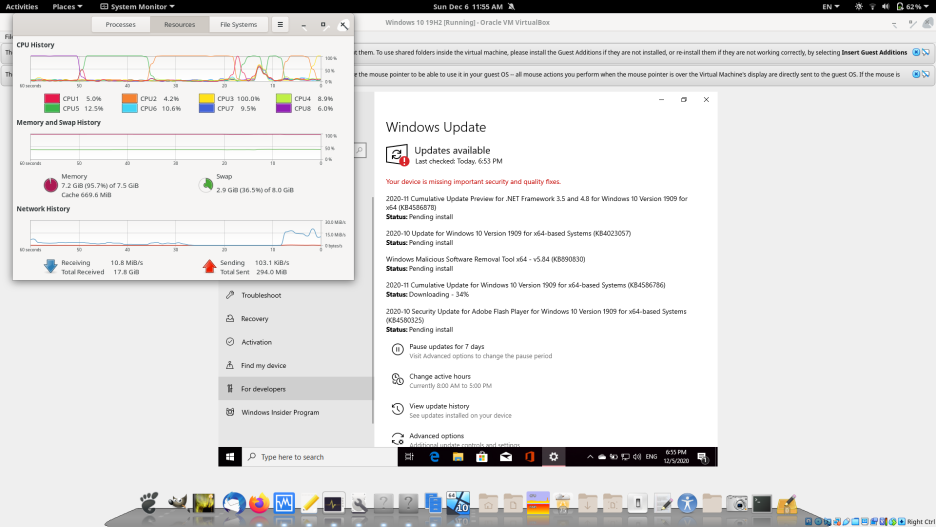
Task: Open GNOME foot icon in dock
Action: [149, 503]
